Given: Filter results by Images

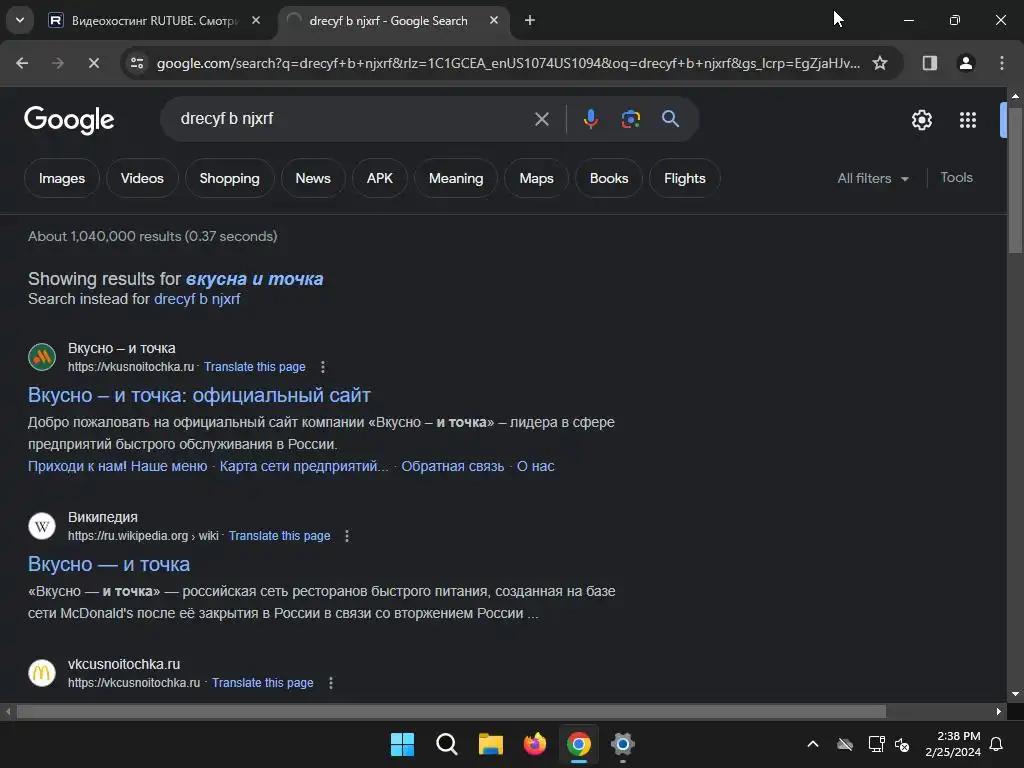Looking at the screenshot, I should click(x=62, y=178).
